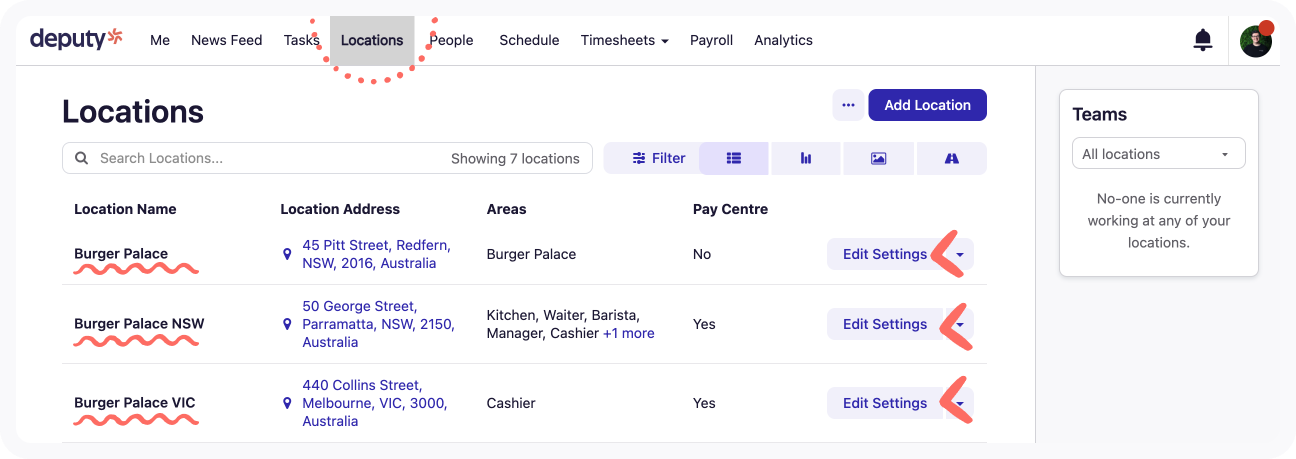The width and height of the screenshot is (1296, 459).
Task: Click the Add Location button
Action: pyautogui.click(x=927, y=105)
